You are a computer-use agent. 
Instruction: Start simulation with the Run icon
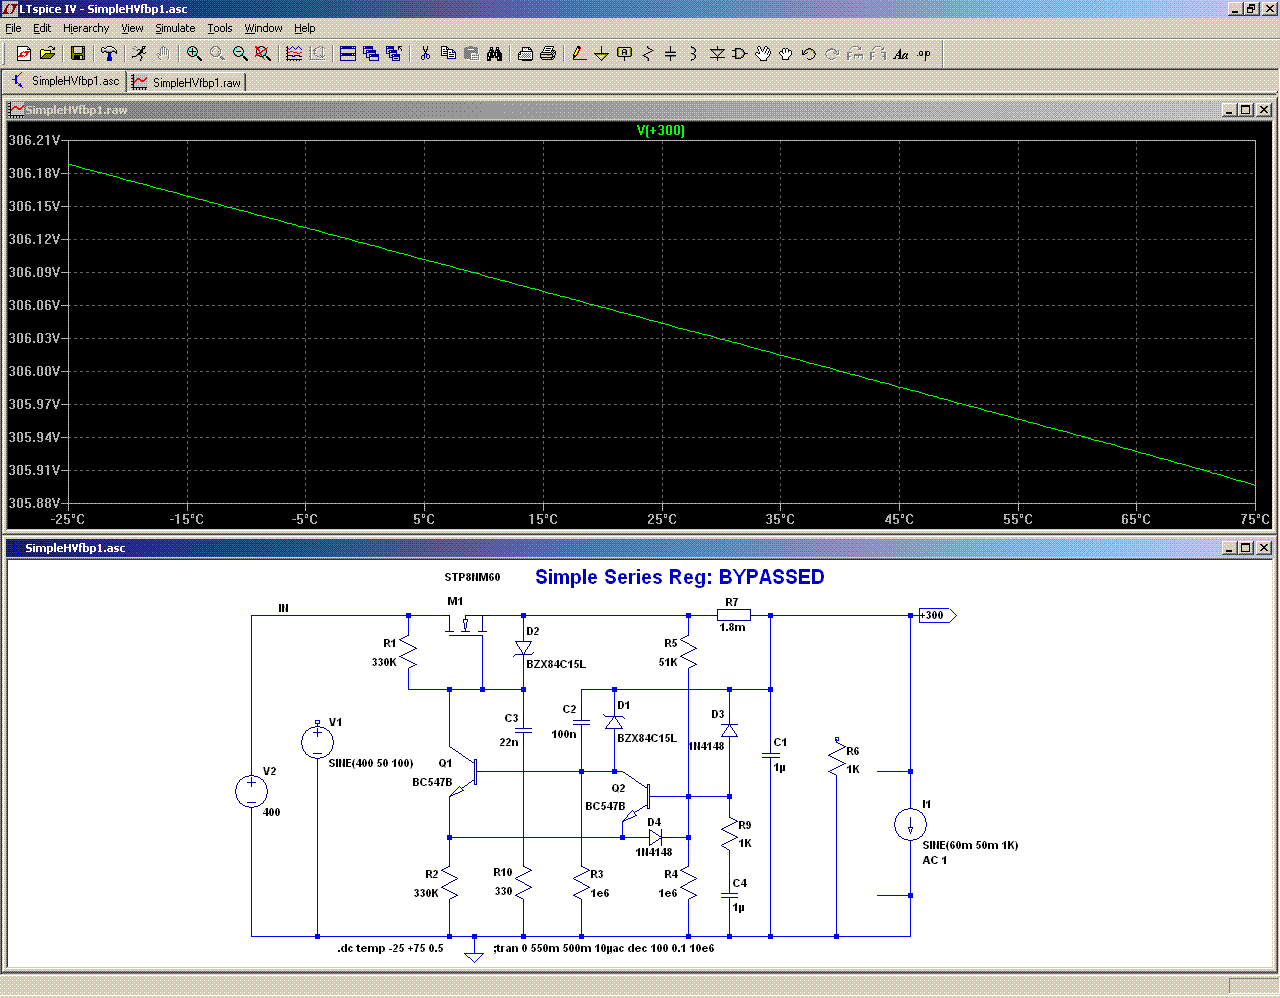coord(139,54)
